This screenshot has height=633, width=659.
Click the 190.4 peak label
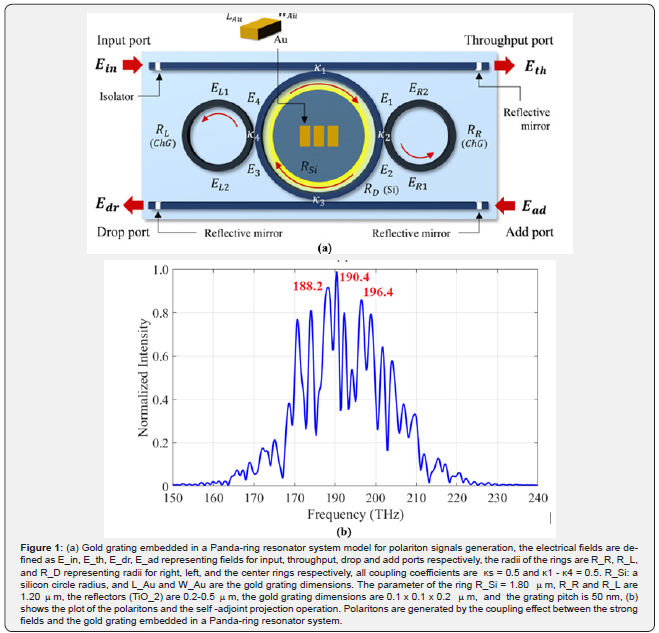pyautogui.click(x=353, y=277)
